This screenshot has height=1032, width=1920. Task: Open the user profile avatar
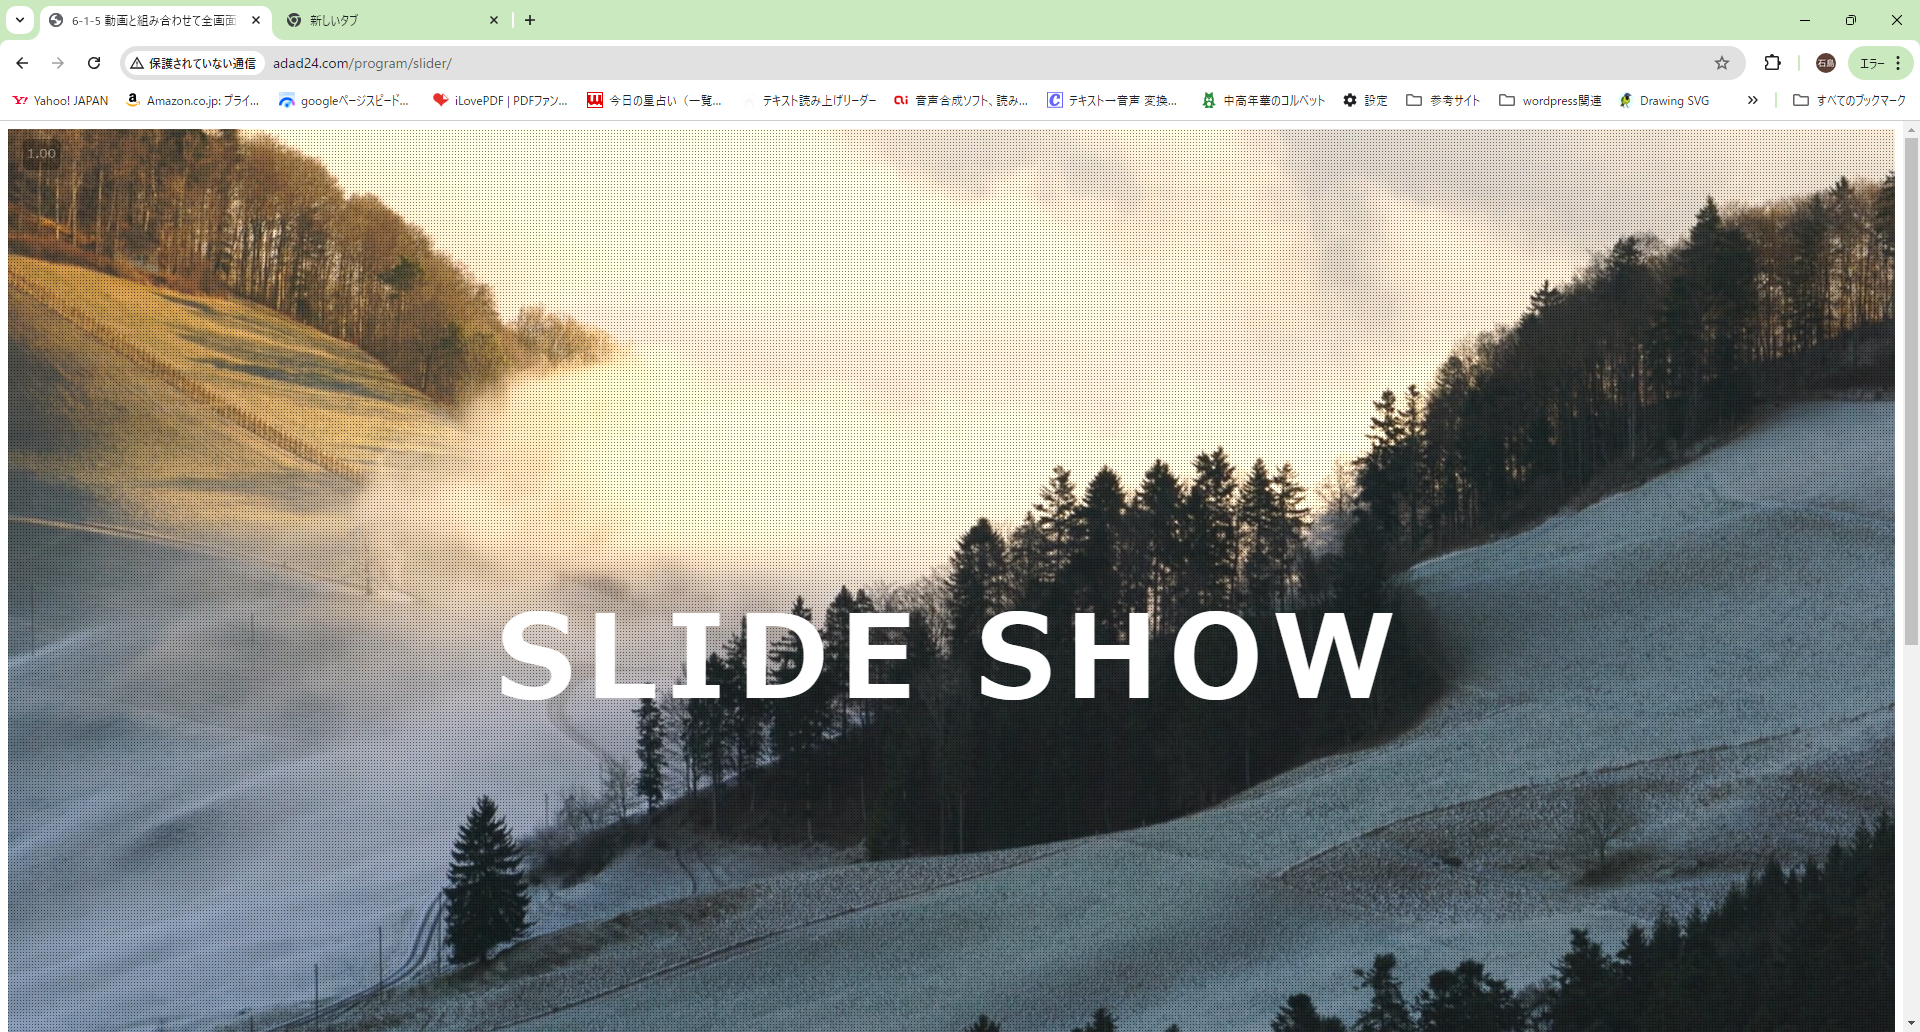(1826, 63)
